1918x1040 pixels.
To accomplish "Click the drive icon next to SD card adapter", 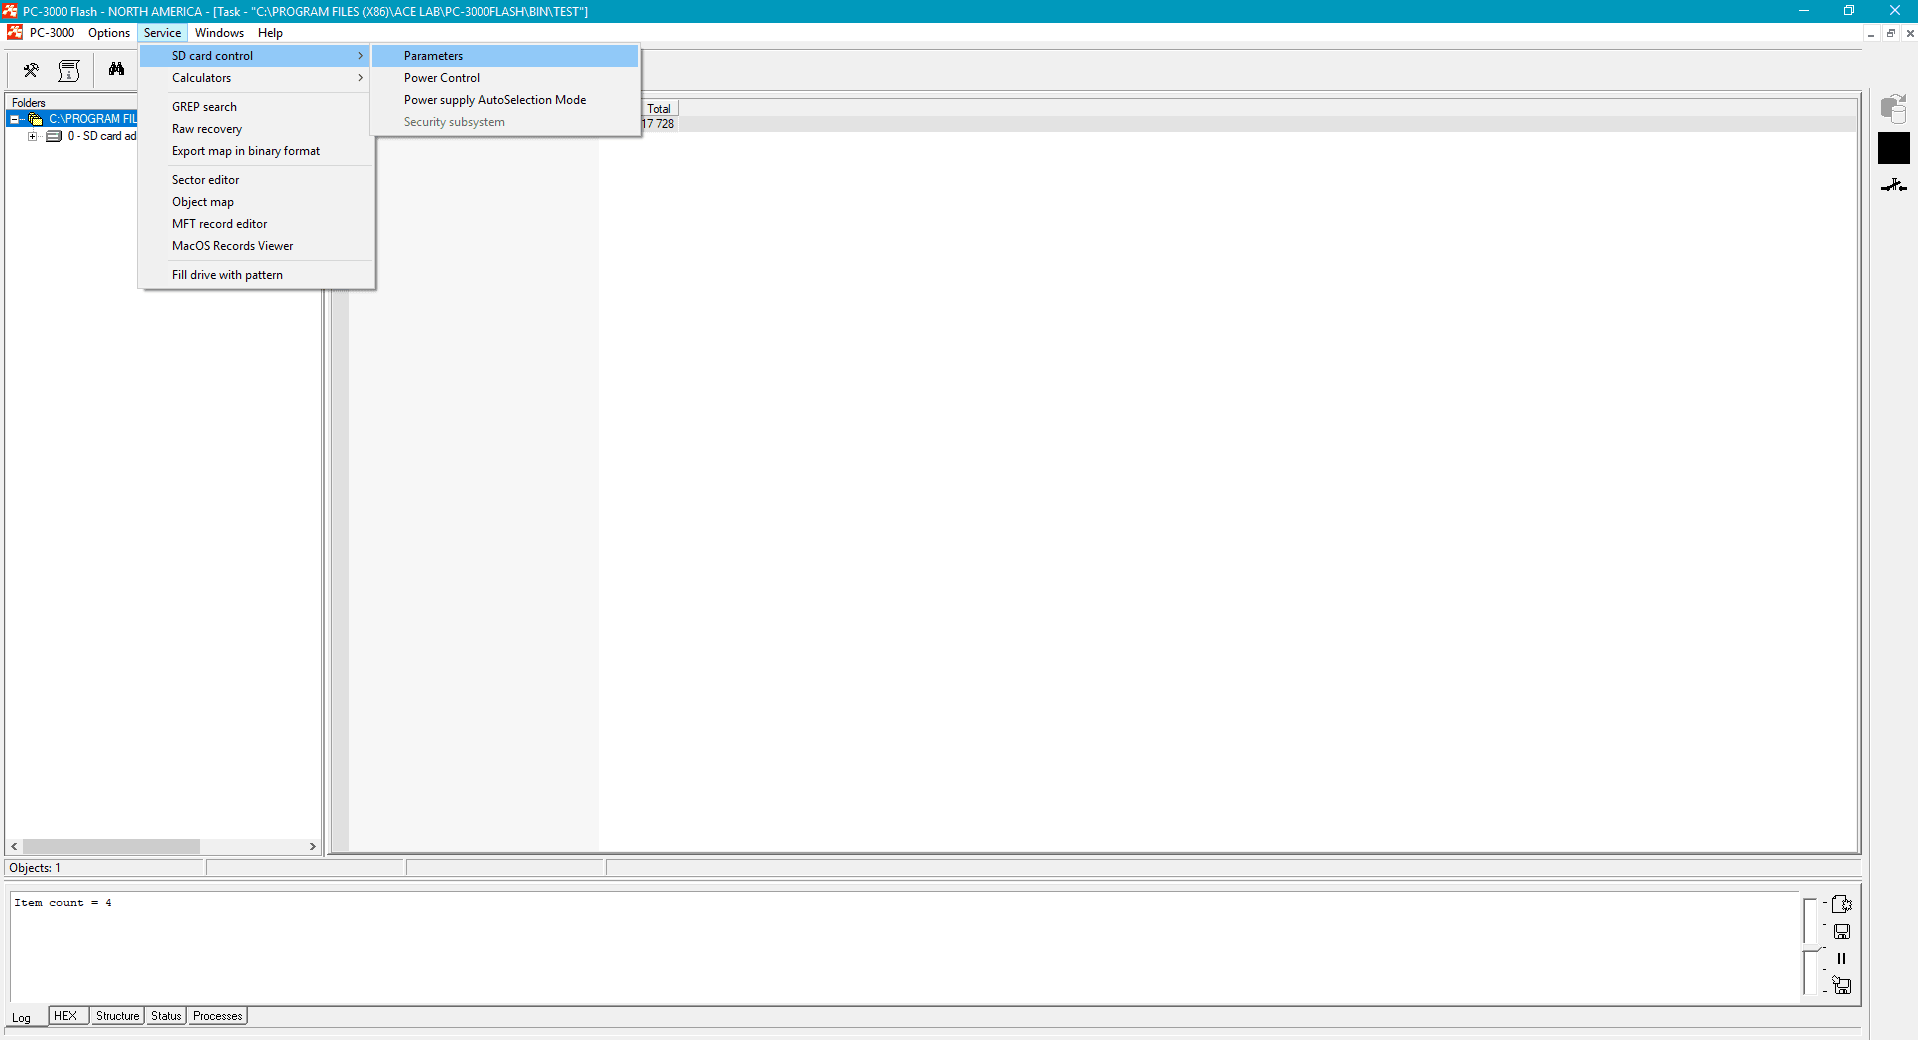I will coord(54,136).
